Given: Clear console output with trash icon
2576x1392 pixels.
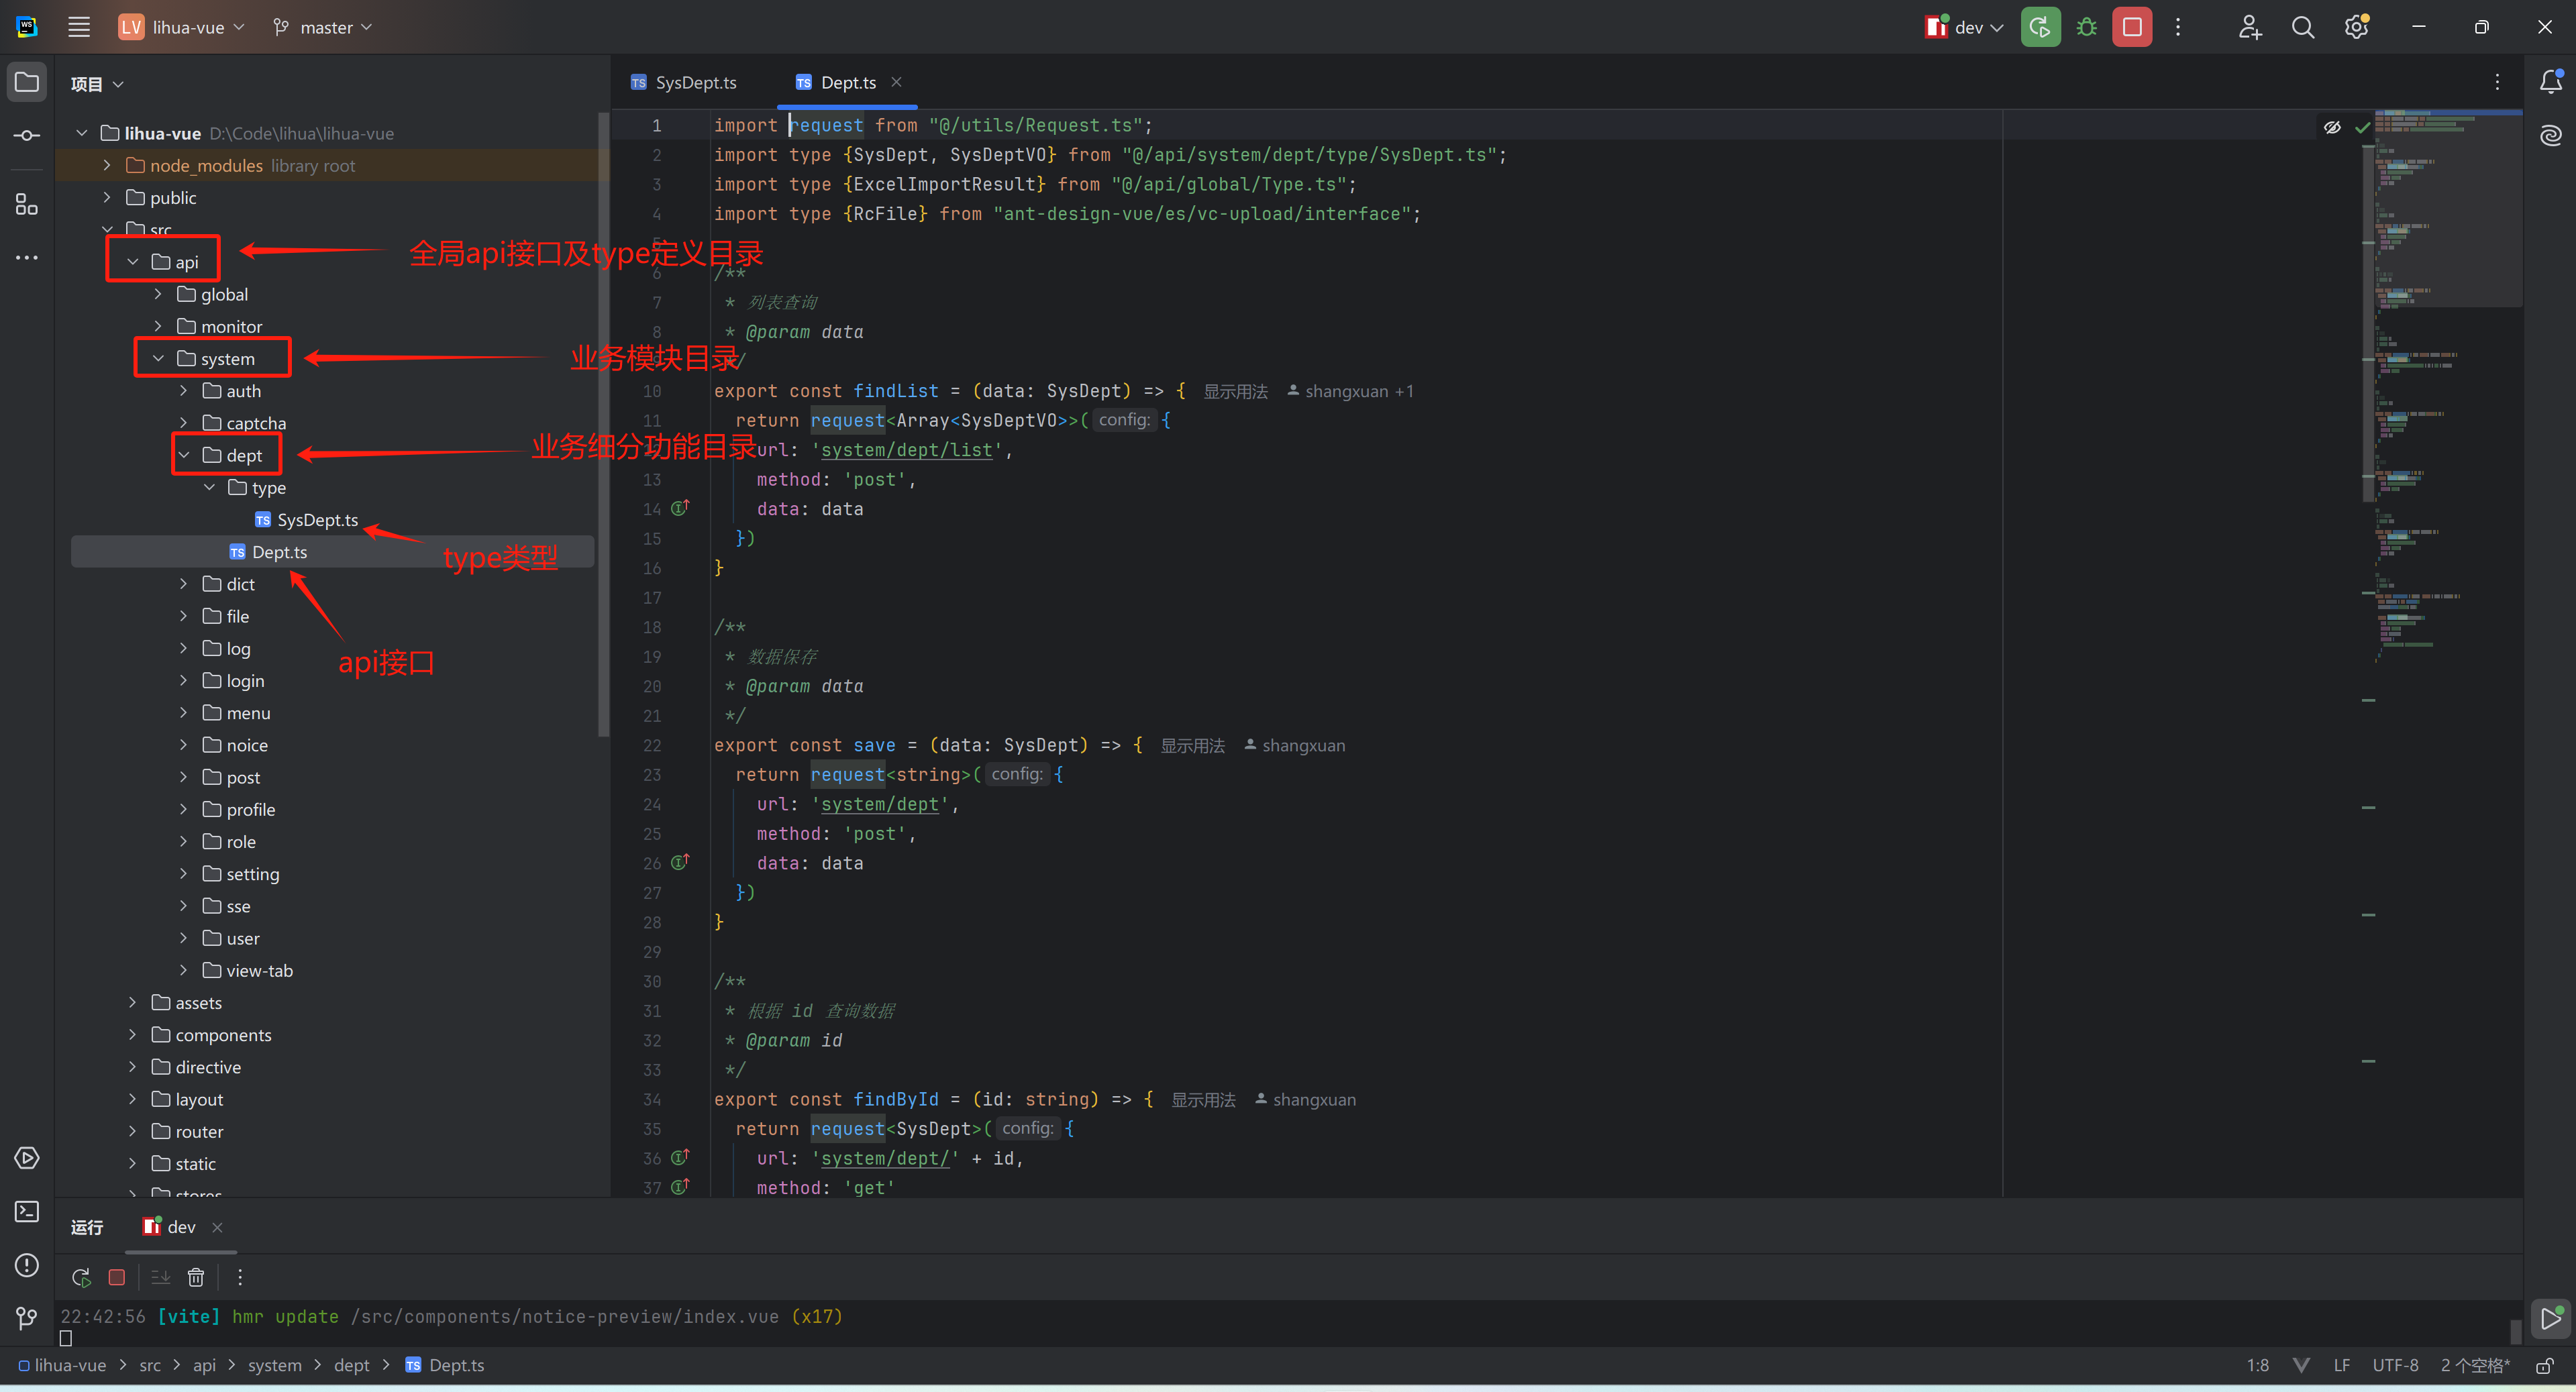Looking at the screenshot, I should click(196, 1277).
